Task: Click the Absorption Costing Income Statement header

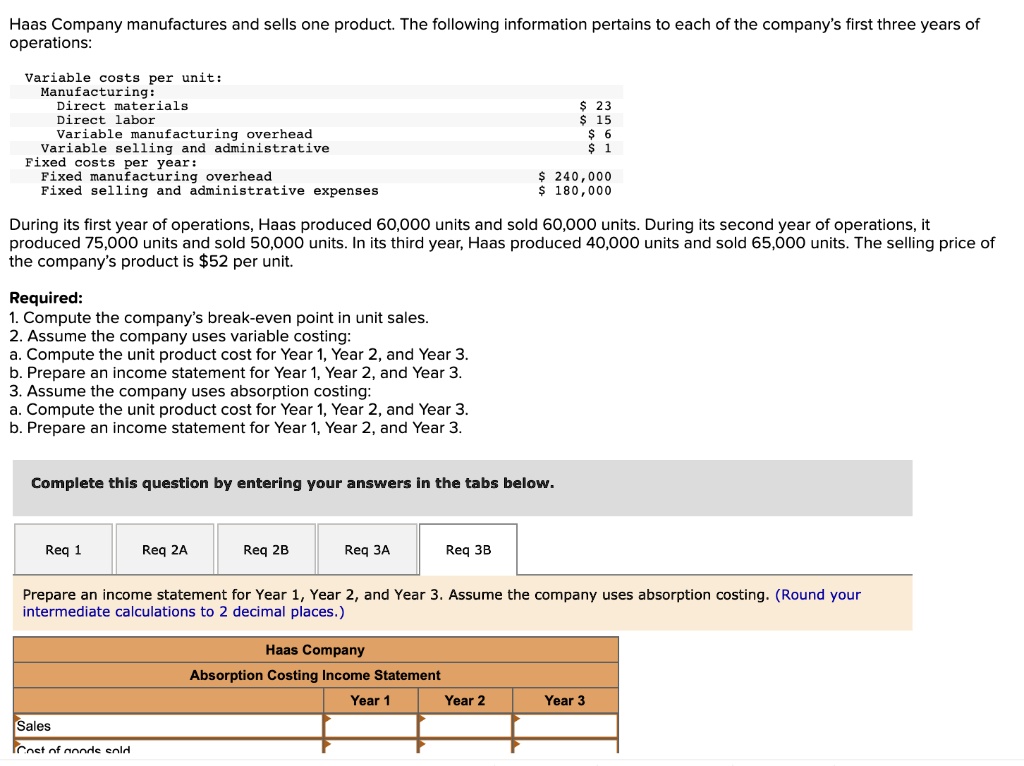Action: coord(315,675)
